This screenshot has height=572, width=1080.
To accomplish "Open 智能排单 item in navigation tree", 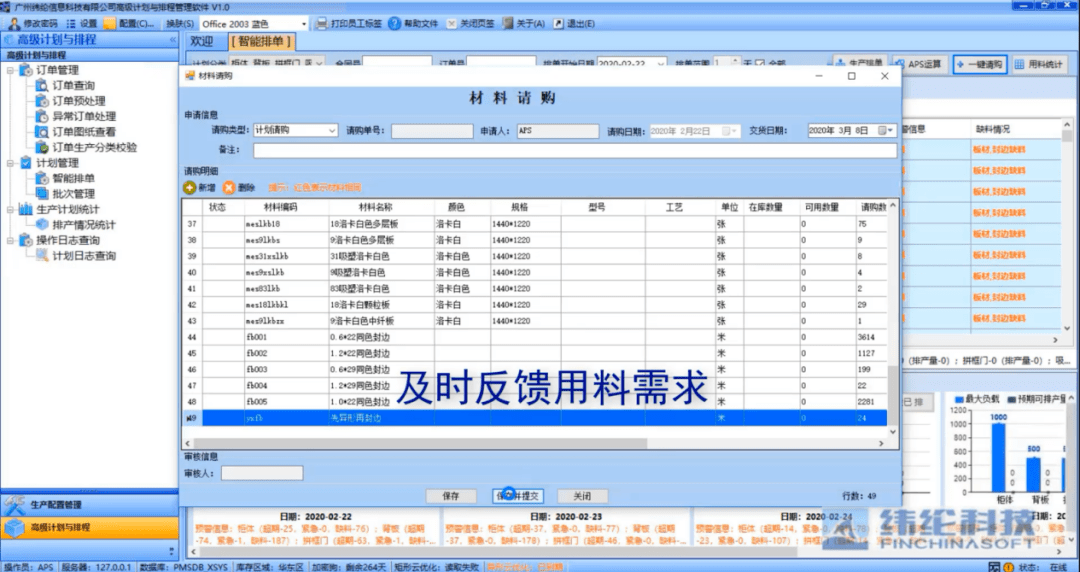I will (74, 178).
